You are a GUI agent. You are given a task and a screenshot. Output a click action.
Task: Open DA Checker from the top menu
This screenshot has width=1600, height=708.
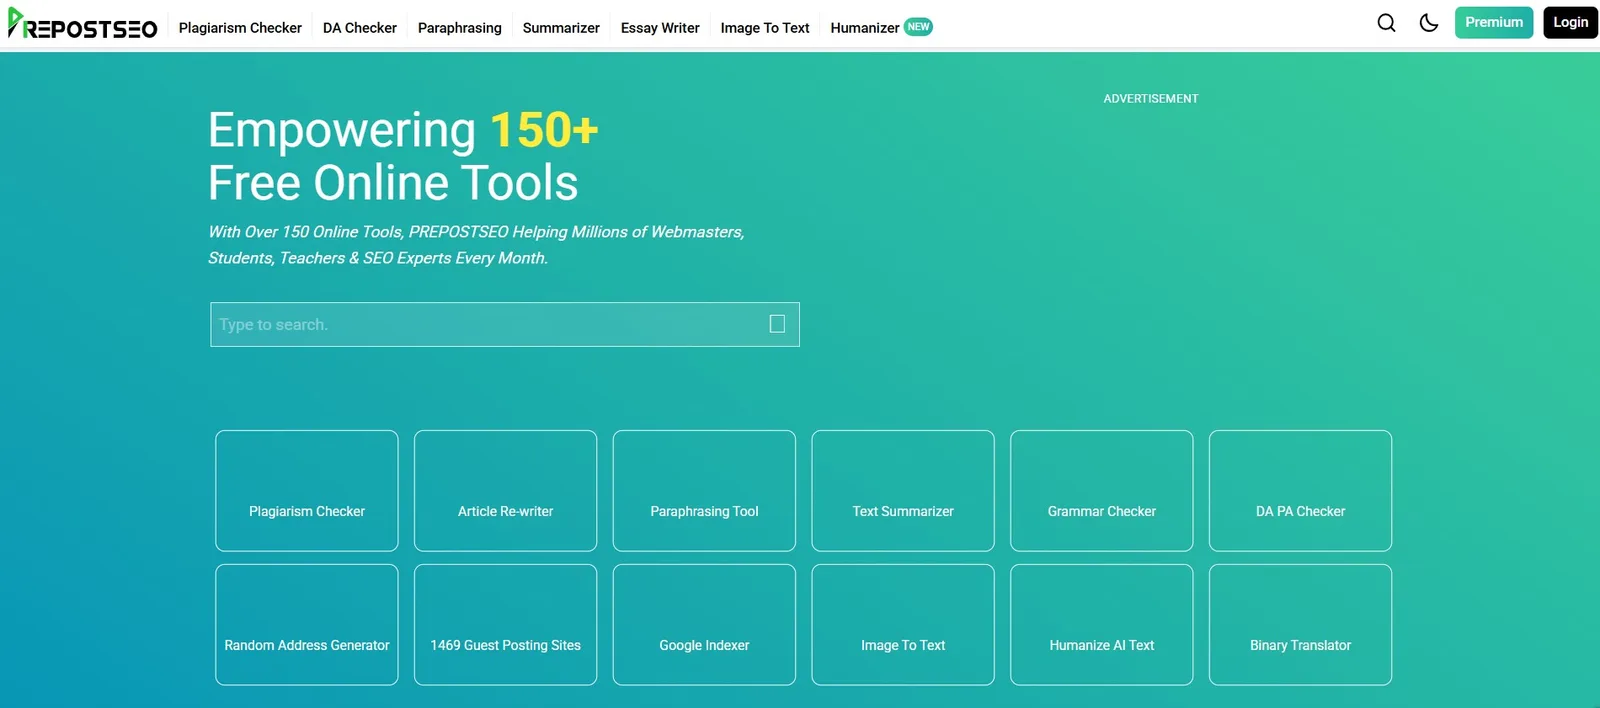pyautogui.click(x=360, y=28)
